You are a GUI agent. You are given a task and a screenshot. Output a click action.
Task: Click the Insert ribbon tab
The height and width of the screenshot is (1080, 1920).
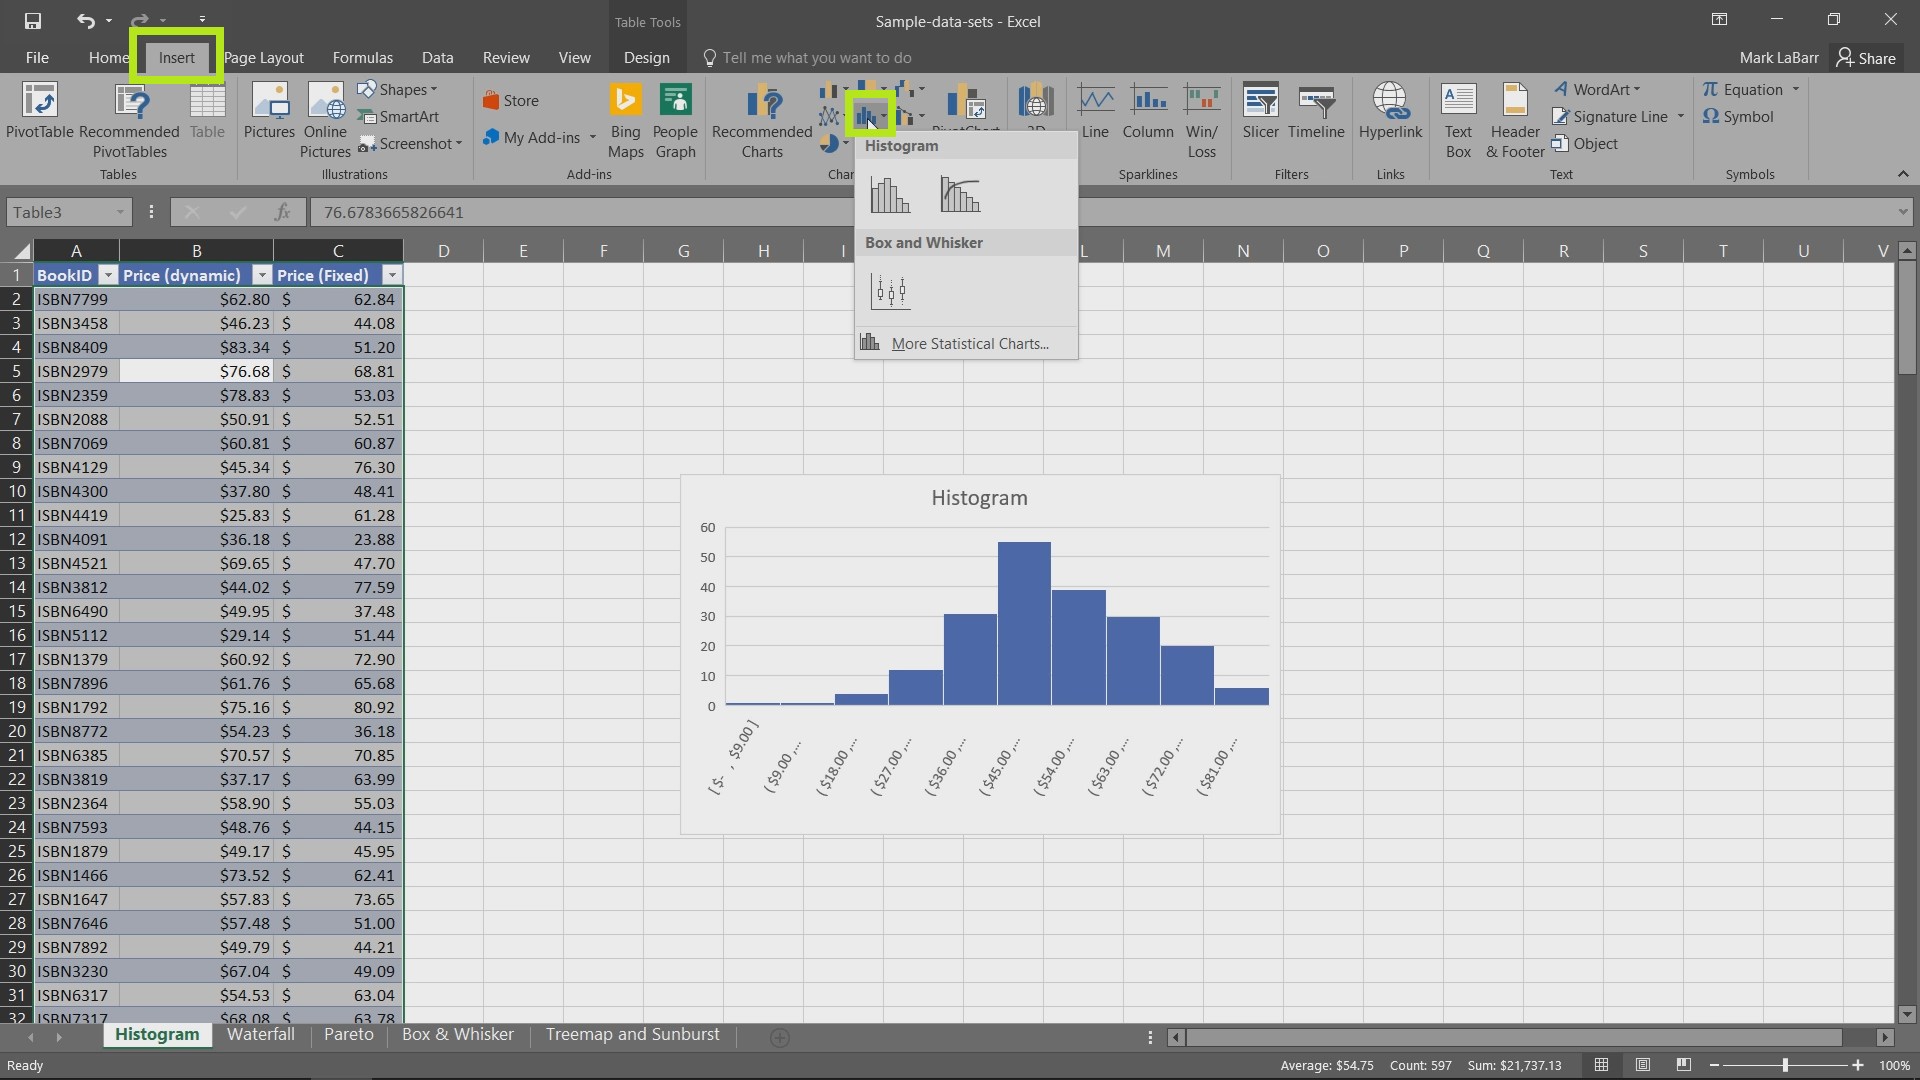tap(175, 57)
